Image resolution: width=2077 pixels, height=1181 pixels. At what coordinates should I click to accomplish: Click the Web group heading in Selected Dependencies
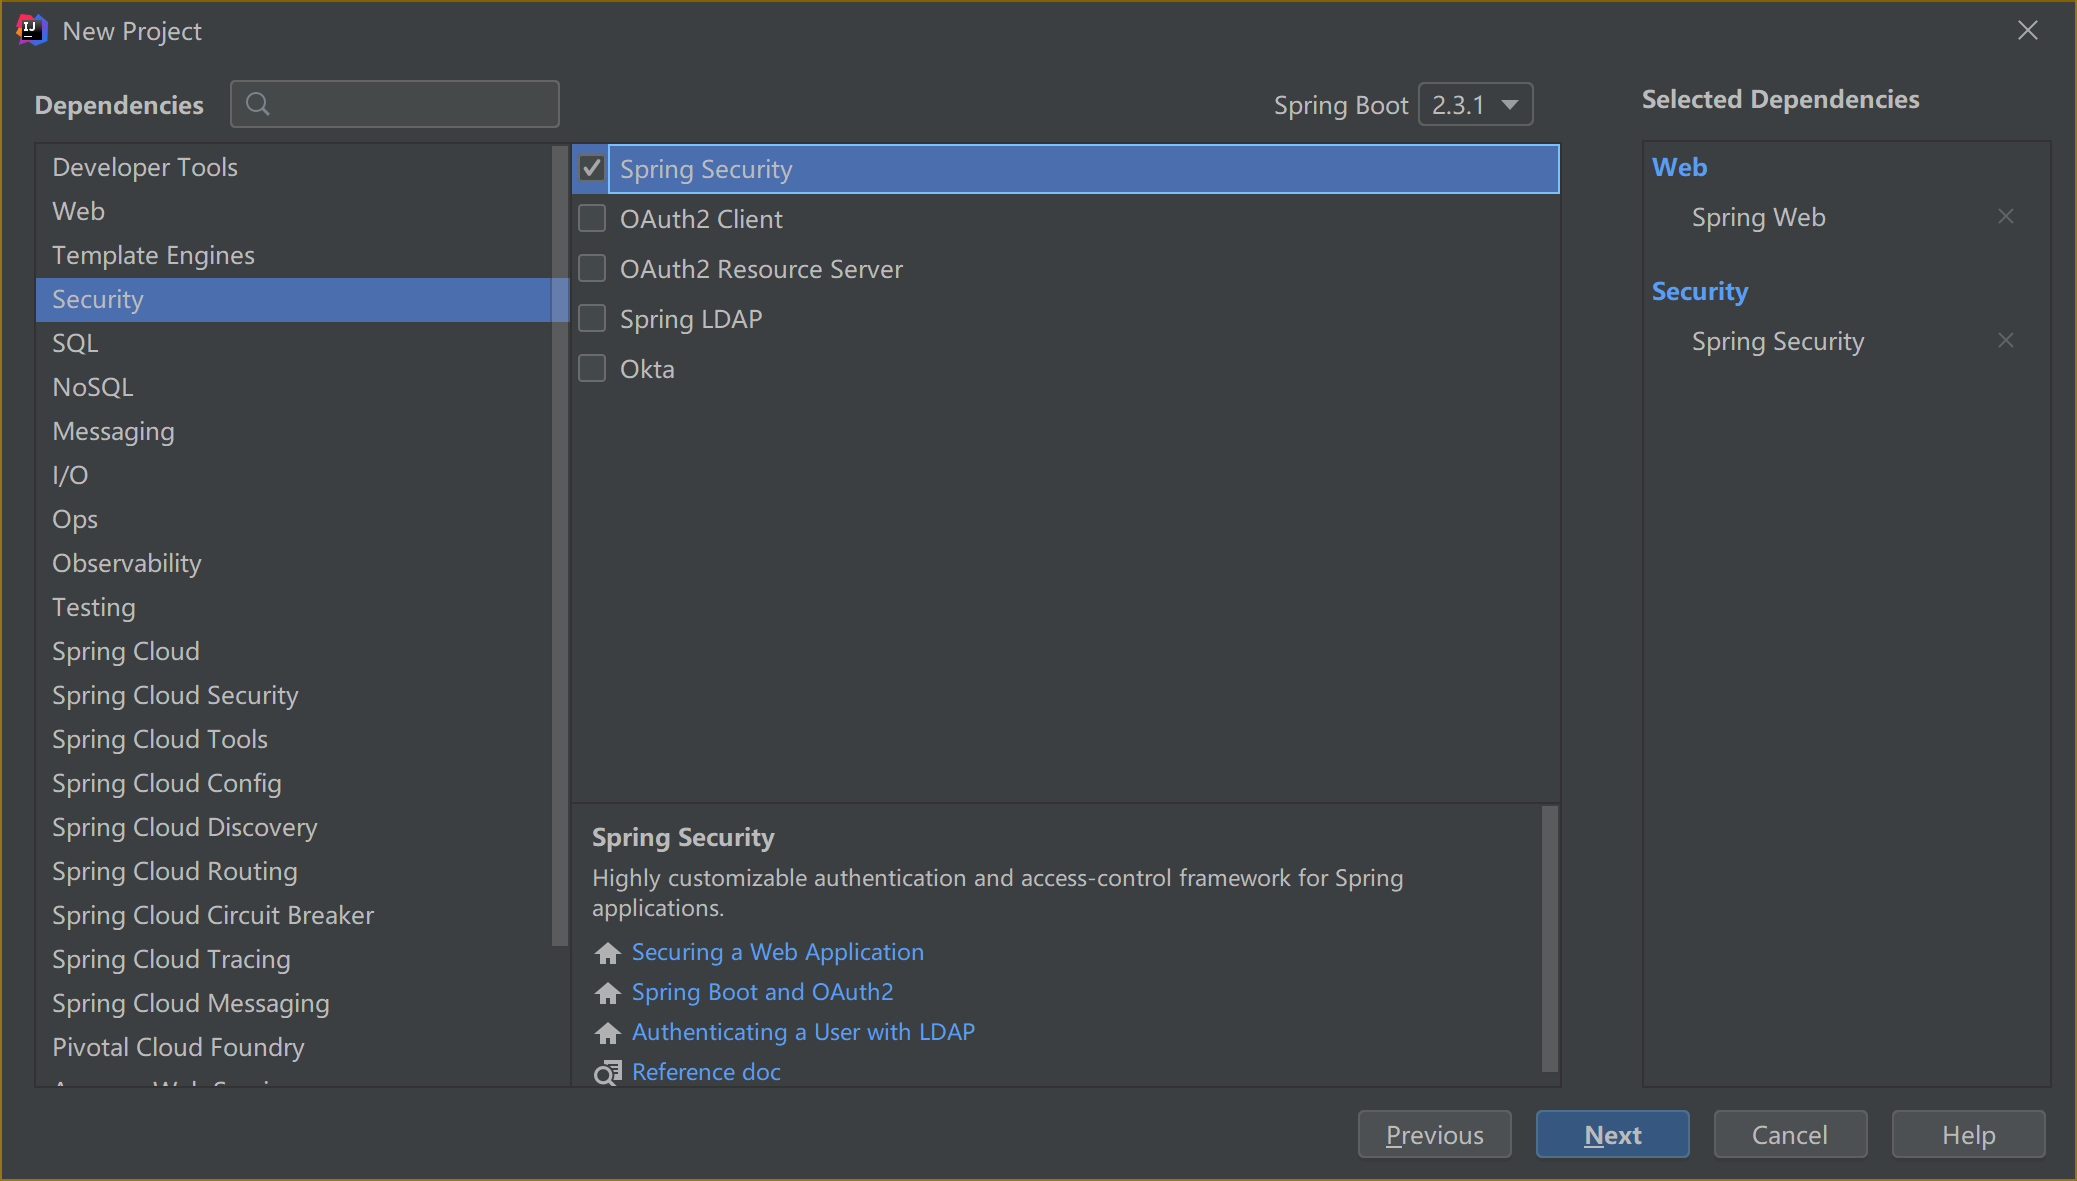point(1679,167)
